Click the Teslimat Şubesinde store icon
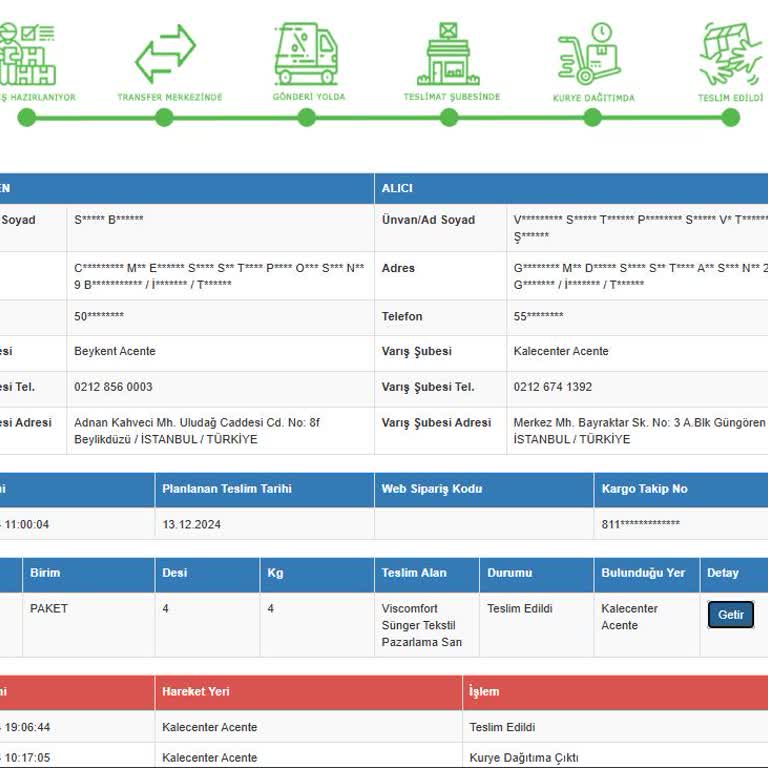This screenshot has width=768, height=768. click(x=448, y=54)
